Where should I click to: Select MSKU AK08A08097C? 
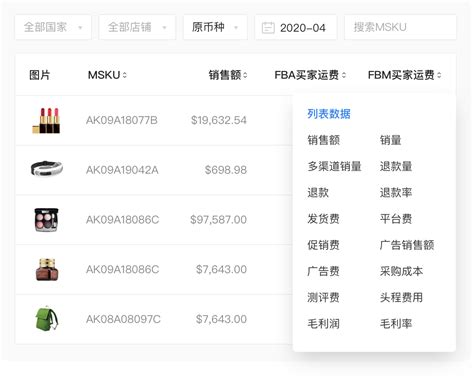click(123, 319)
